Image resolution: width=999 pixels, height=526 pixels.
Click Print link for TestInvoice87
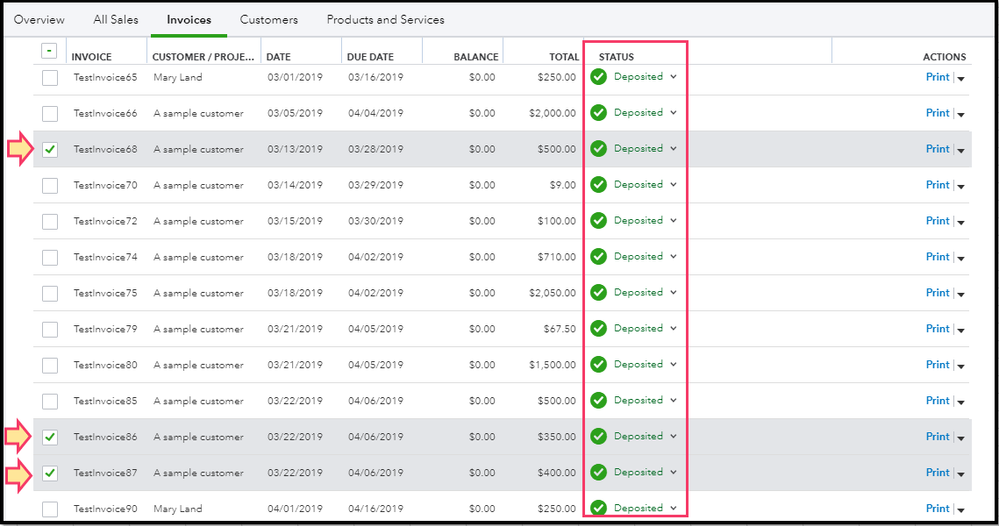[x=937, y=473]
